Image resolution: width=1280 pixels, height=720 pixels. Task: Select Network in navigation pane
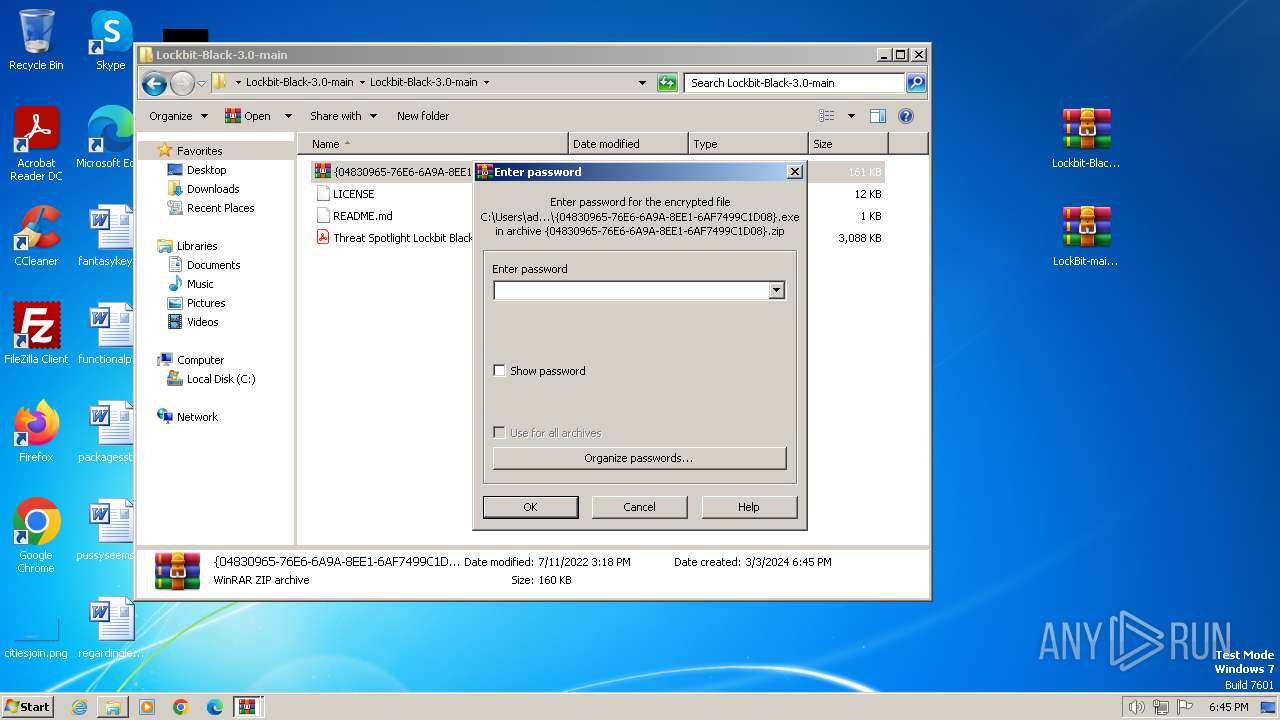(x=197, y=417)
